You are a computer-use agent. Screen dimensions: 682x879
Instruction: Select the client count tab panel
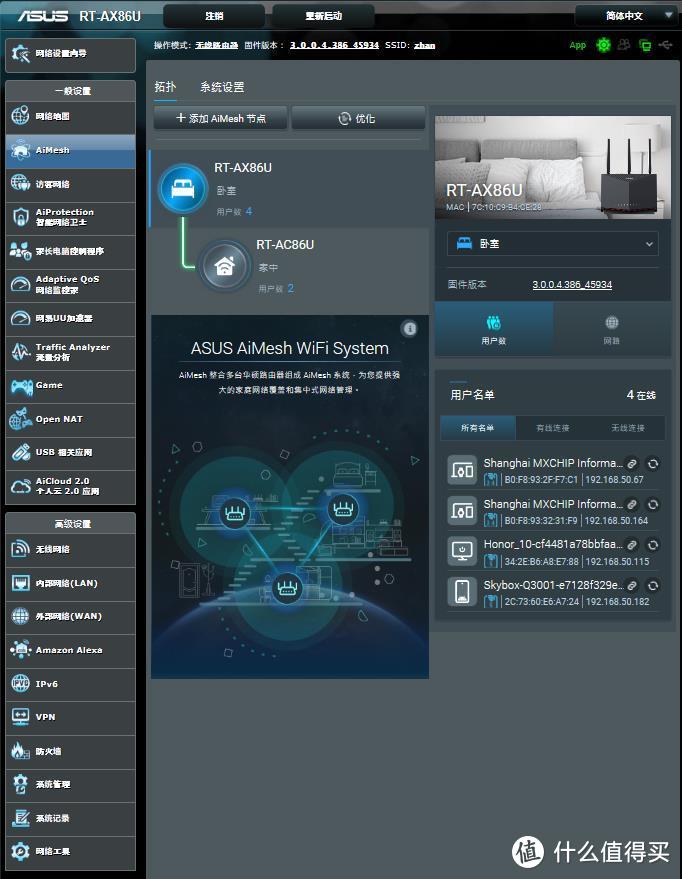tap(494, 330)
